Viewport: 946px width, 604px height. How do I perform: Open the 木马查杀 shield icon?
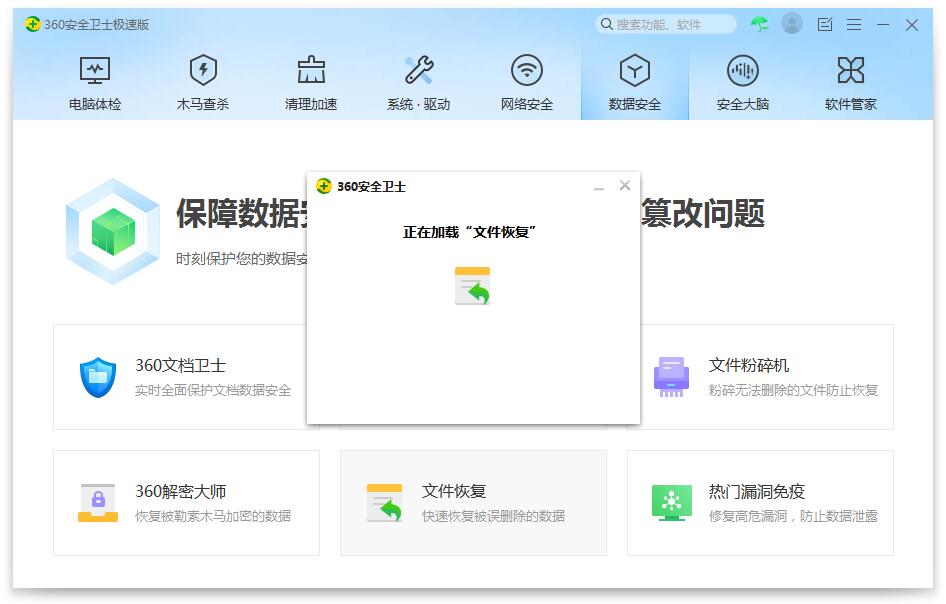point(203,70)
